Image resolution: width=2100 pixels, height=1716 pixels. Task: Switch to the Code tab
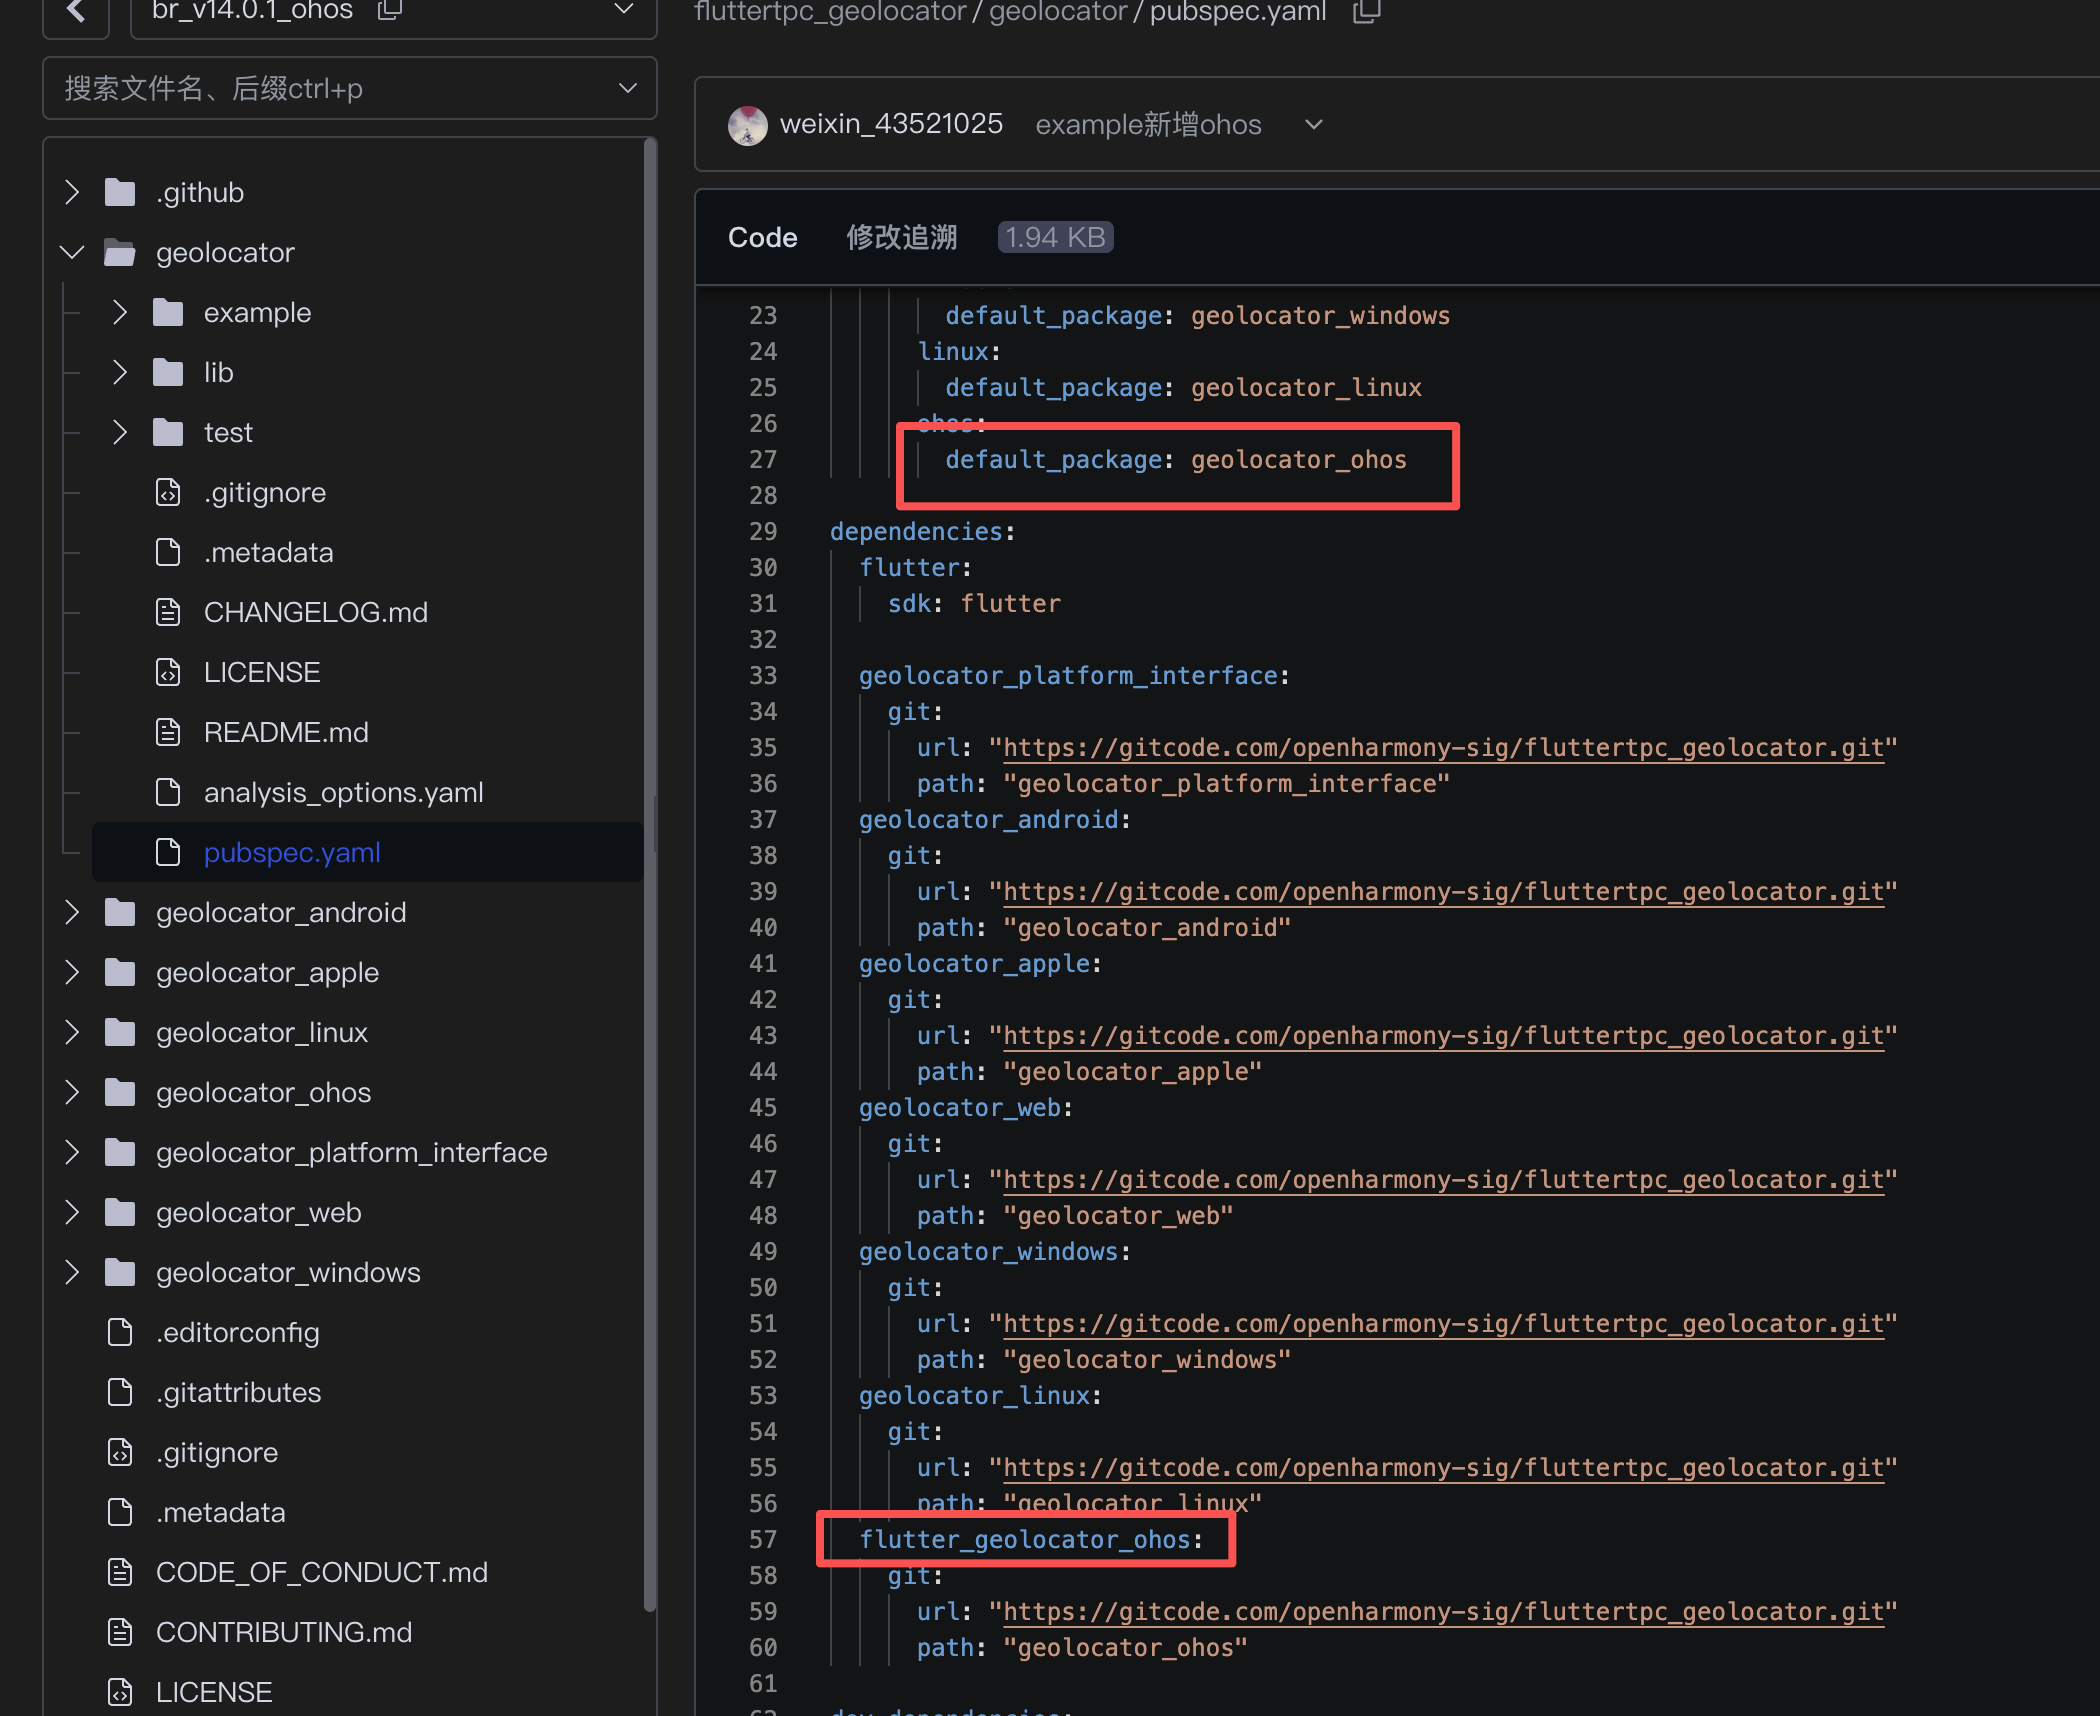click(x=762, y=237)
